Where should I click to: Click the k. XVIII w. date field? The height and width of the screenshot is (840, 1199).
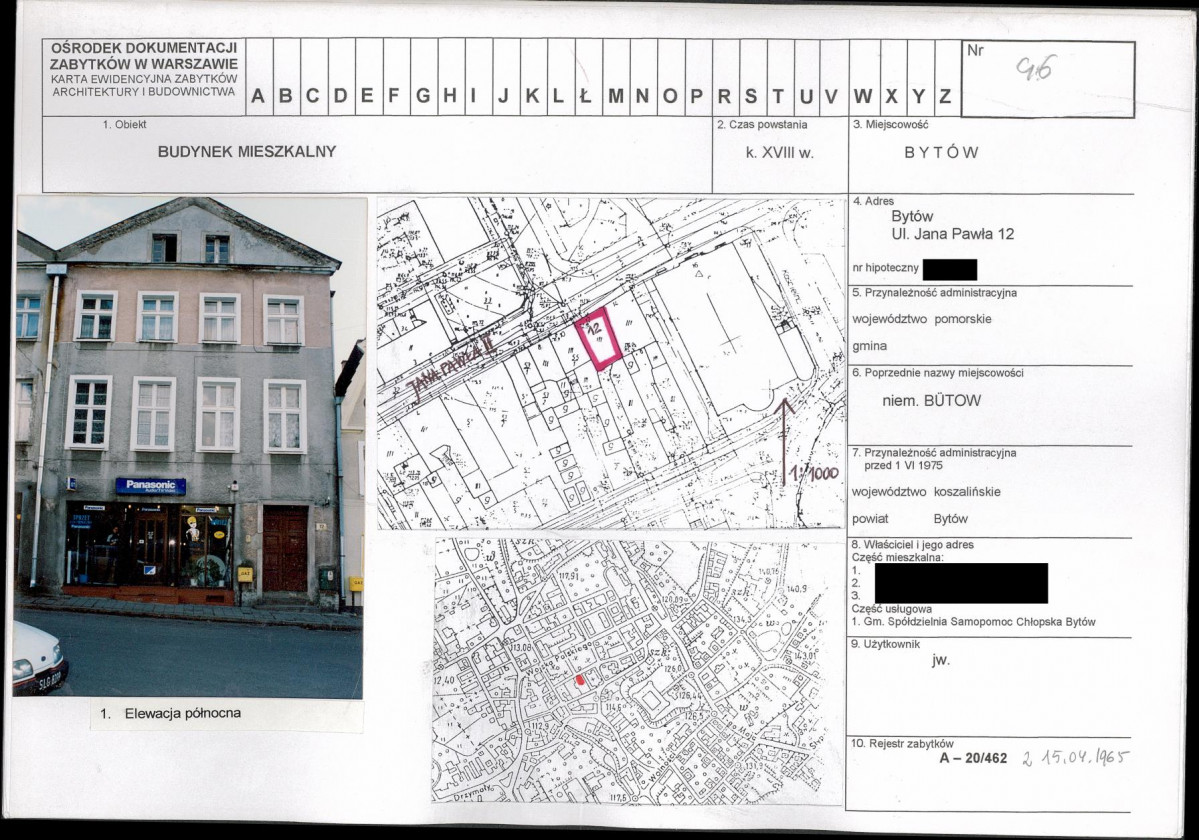(780, 152)
